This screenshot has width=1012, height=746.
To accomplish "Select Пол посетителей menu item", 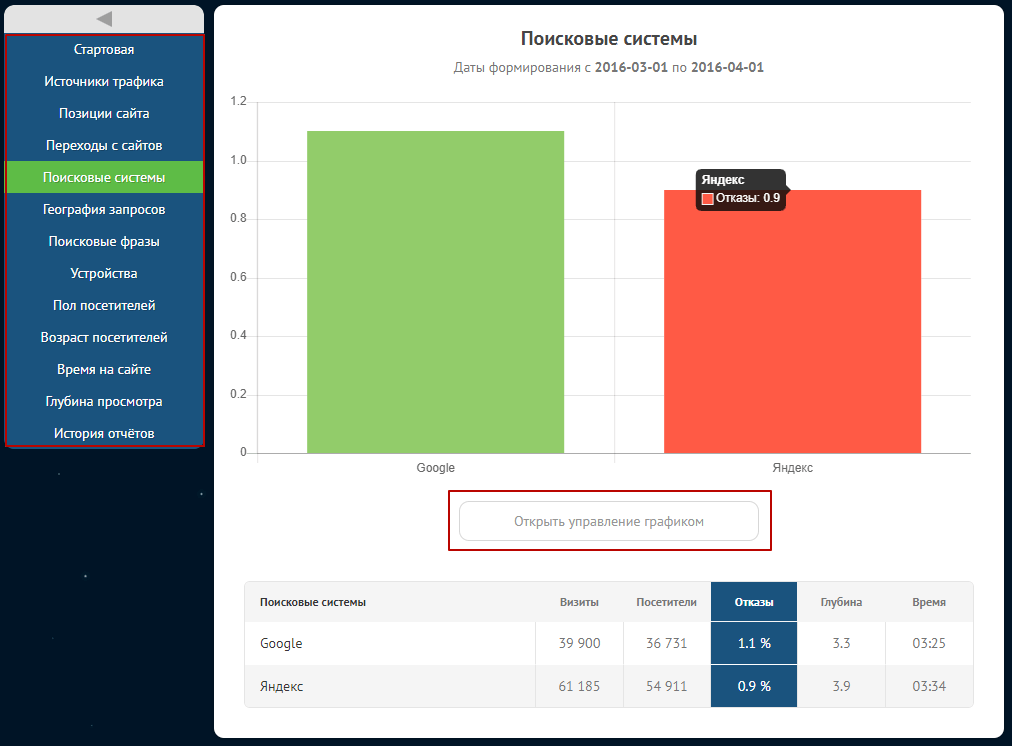I will pos(104,305).
